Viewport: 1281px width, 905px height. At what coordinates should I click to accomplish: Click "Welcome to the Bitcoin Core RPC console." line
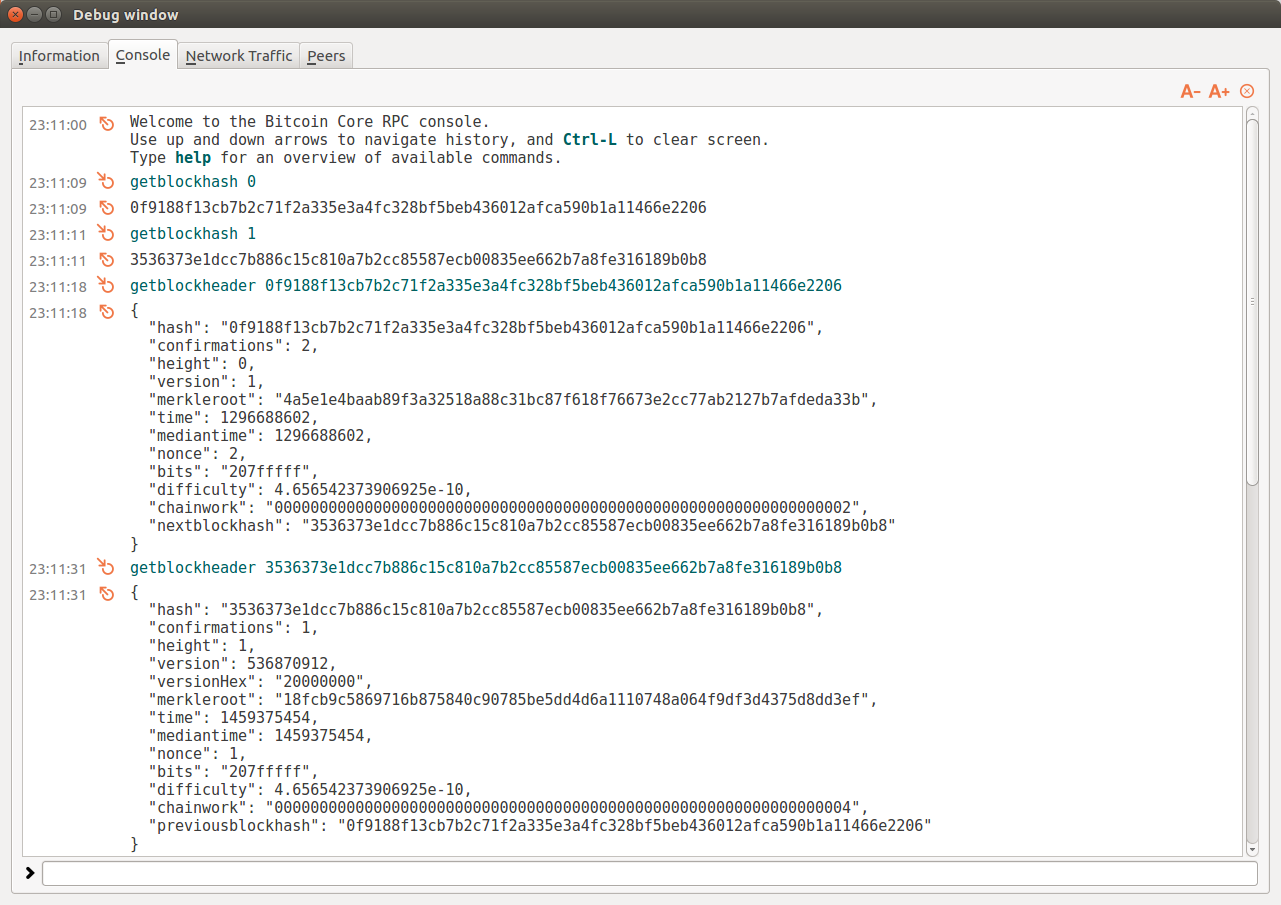(x=310, y=122)
